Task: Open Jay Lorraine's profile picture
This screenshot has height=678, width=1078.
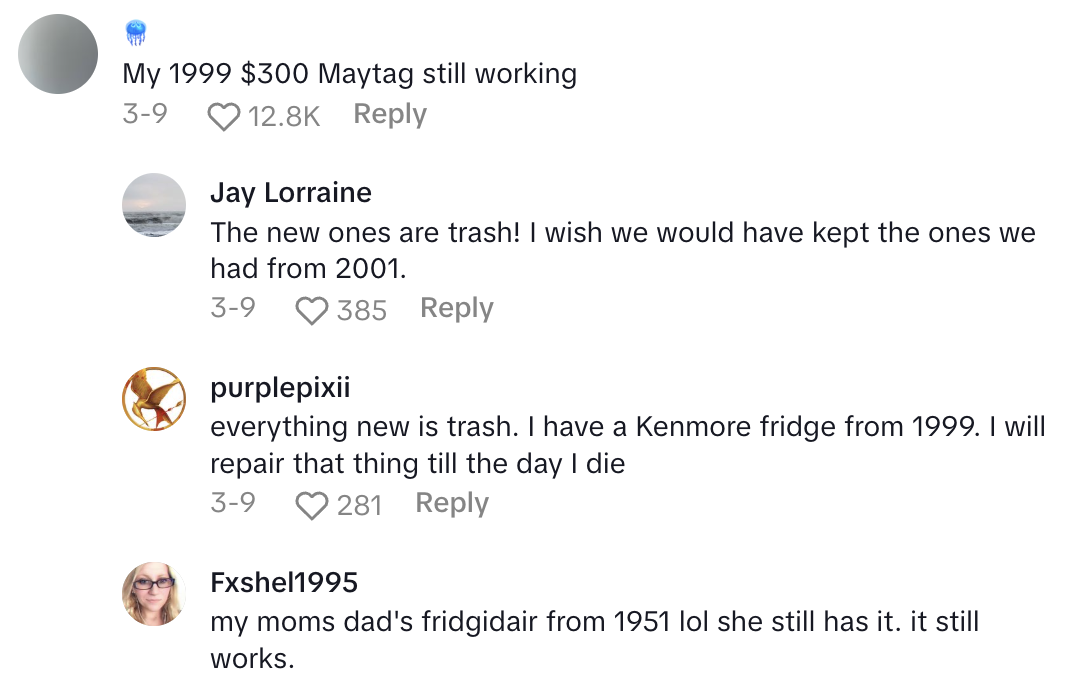Action: 154,205
